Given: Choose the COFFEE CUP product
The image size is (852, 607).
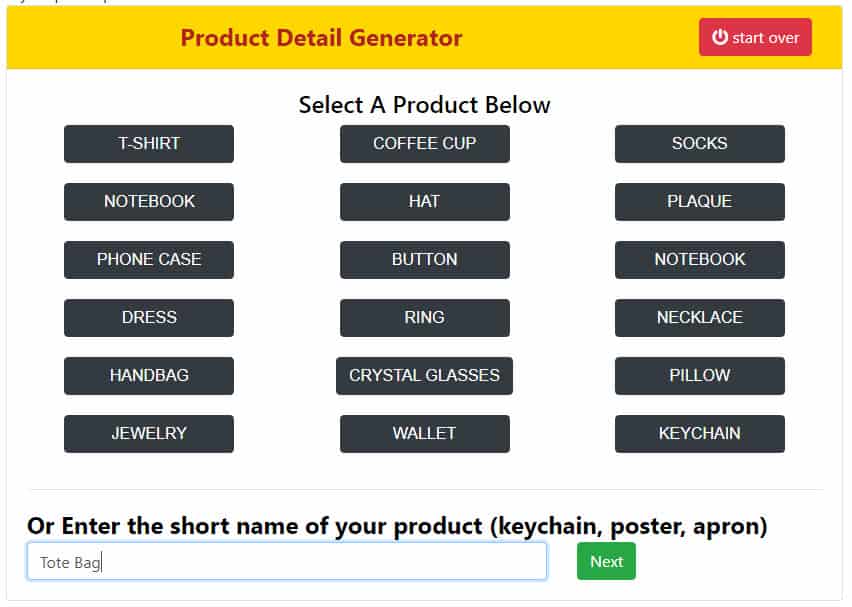Looking at the screenshot, I should click(425, 144).
